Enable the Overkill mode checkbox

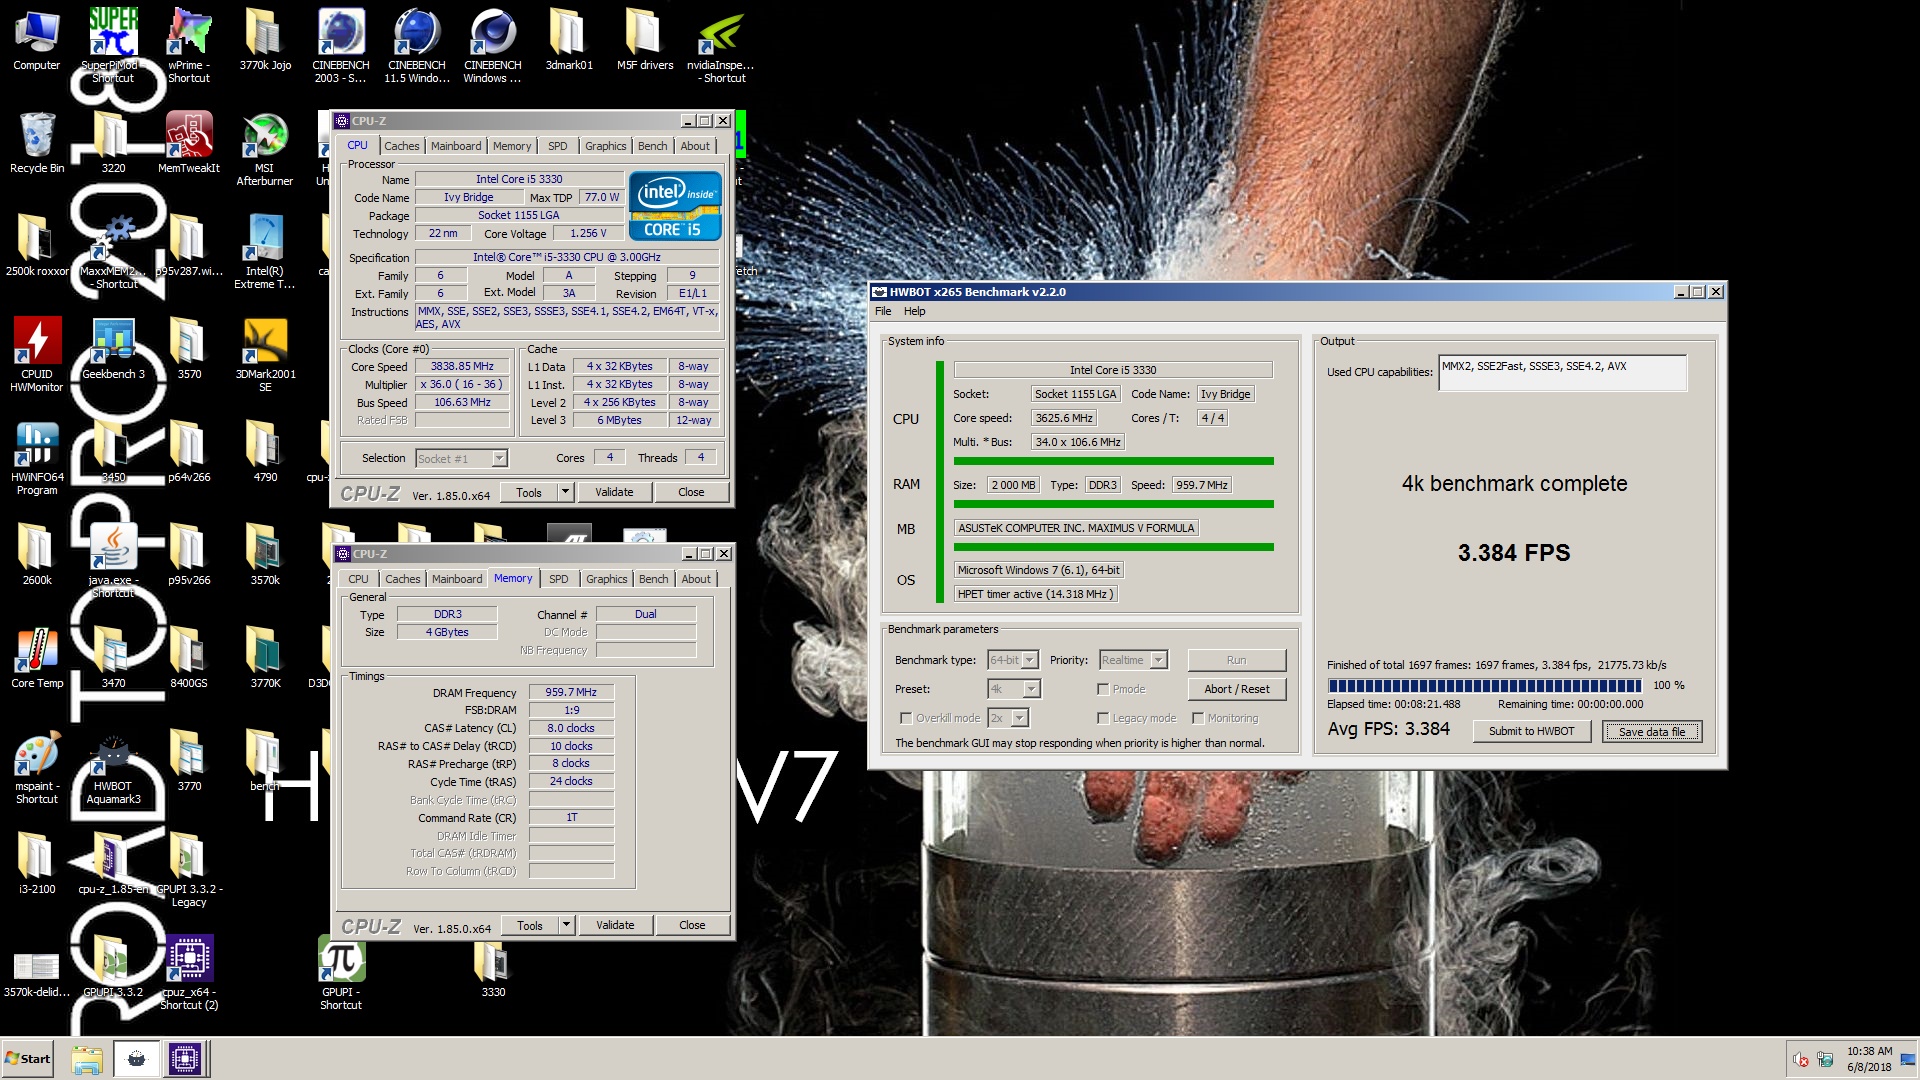click(906, 718)
